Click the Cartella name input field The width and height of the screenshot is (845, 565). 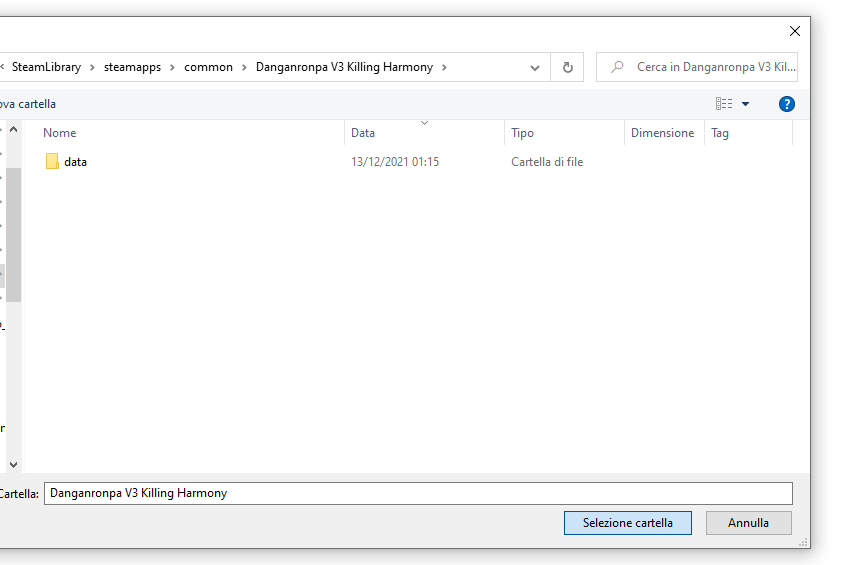click(x=418, y=493)
